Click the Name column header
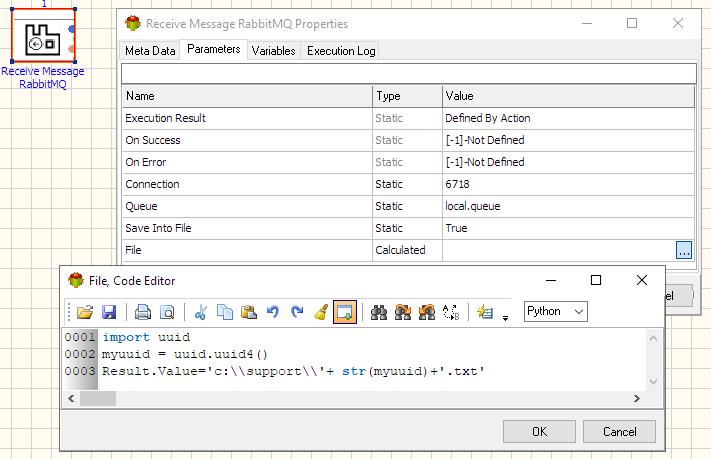Viewport: 711px width, 459px height. click(247, 96)
